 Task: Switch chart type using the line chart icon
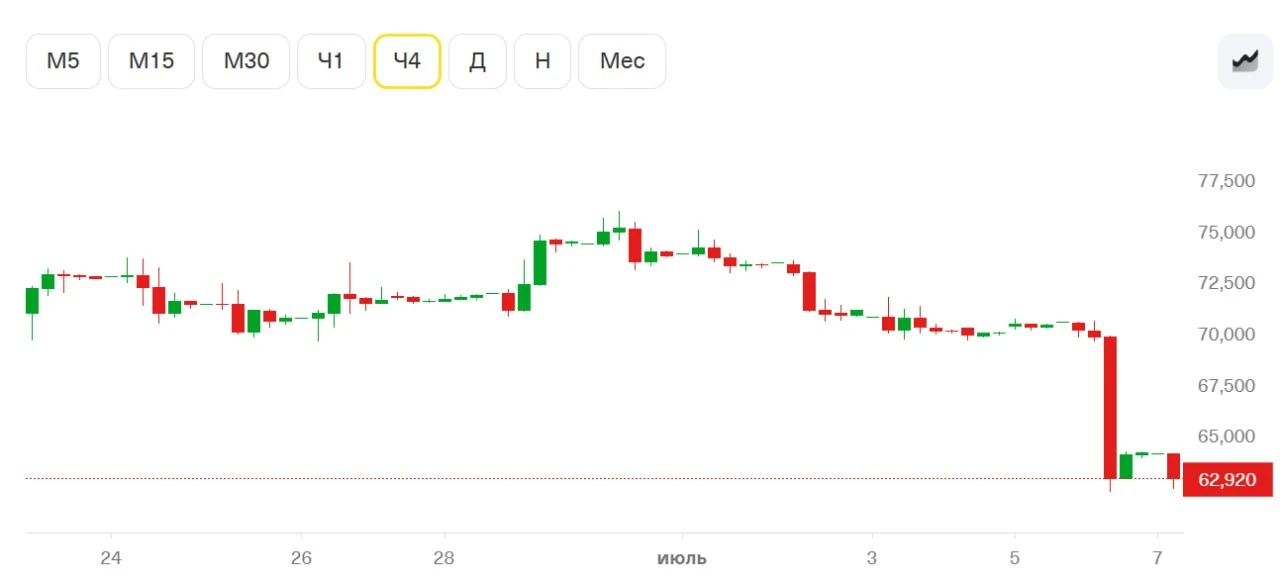1245,61
